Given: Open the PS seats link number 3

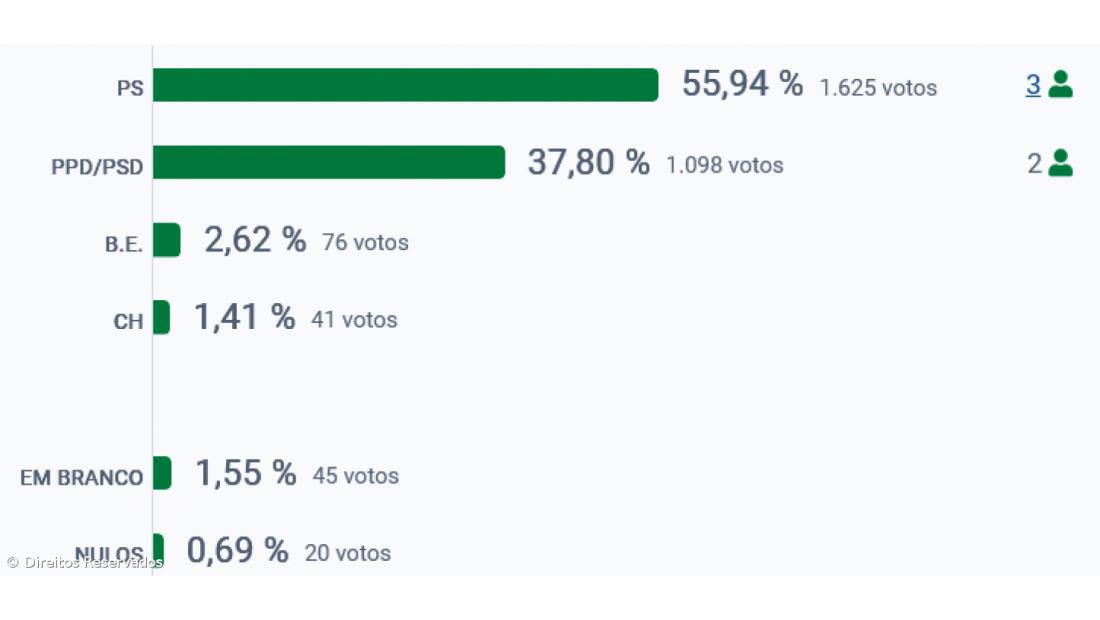Looking at the screenshot, I should (1033, 86).
